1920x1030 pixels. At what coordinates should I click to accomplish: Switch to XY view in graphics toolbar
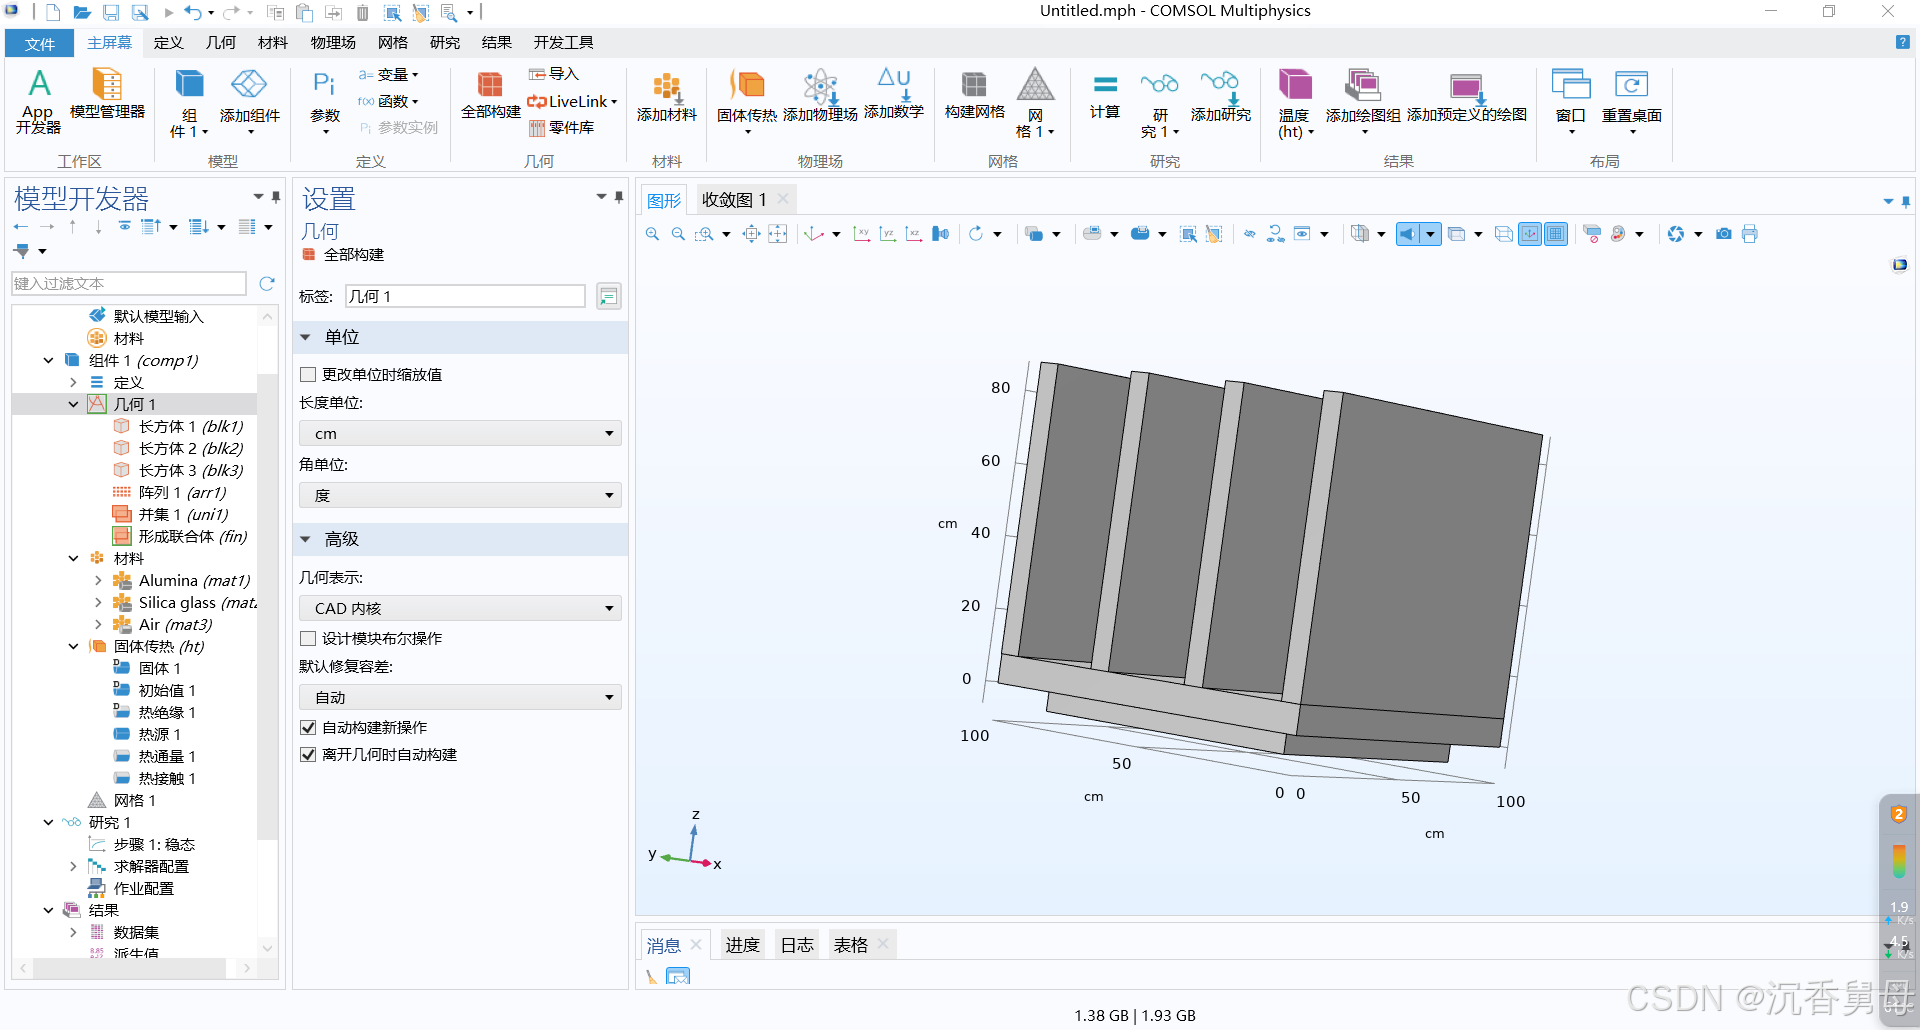coord(861,234)
